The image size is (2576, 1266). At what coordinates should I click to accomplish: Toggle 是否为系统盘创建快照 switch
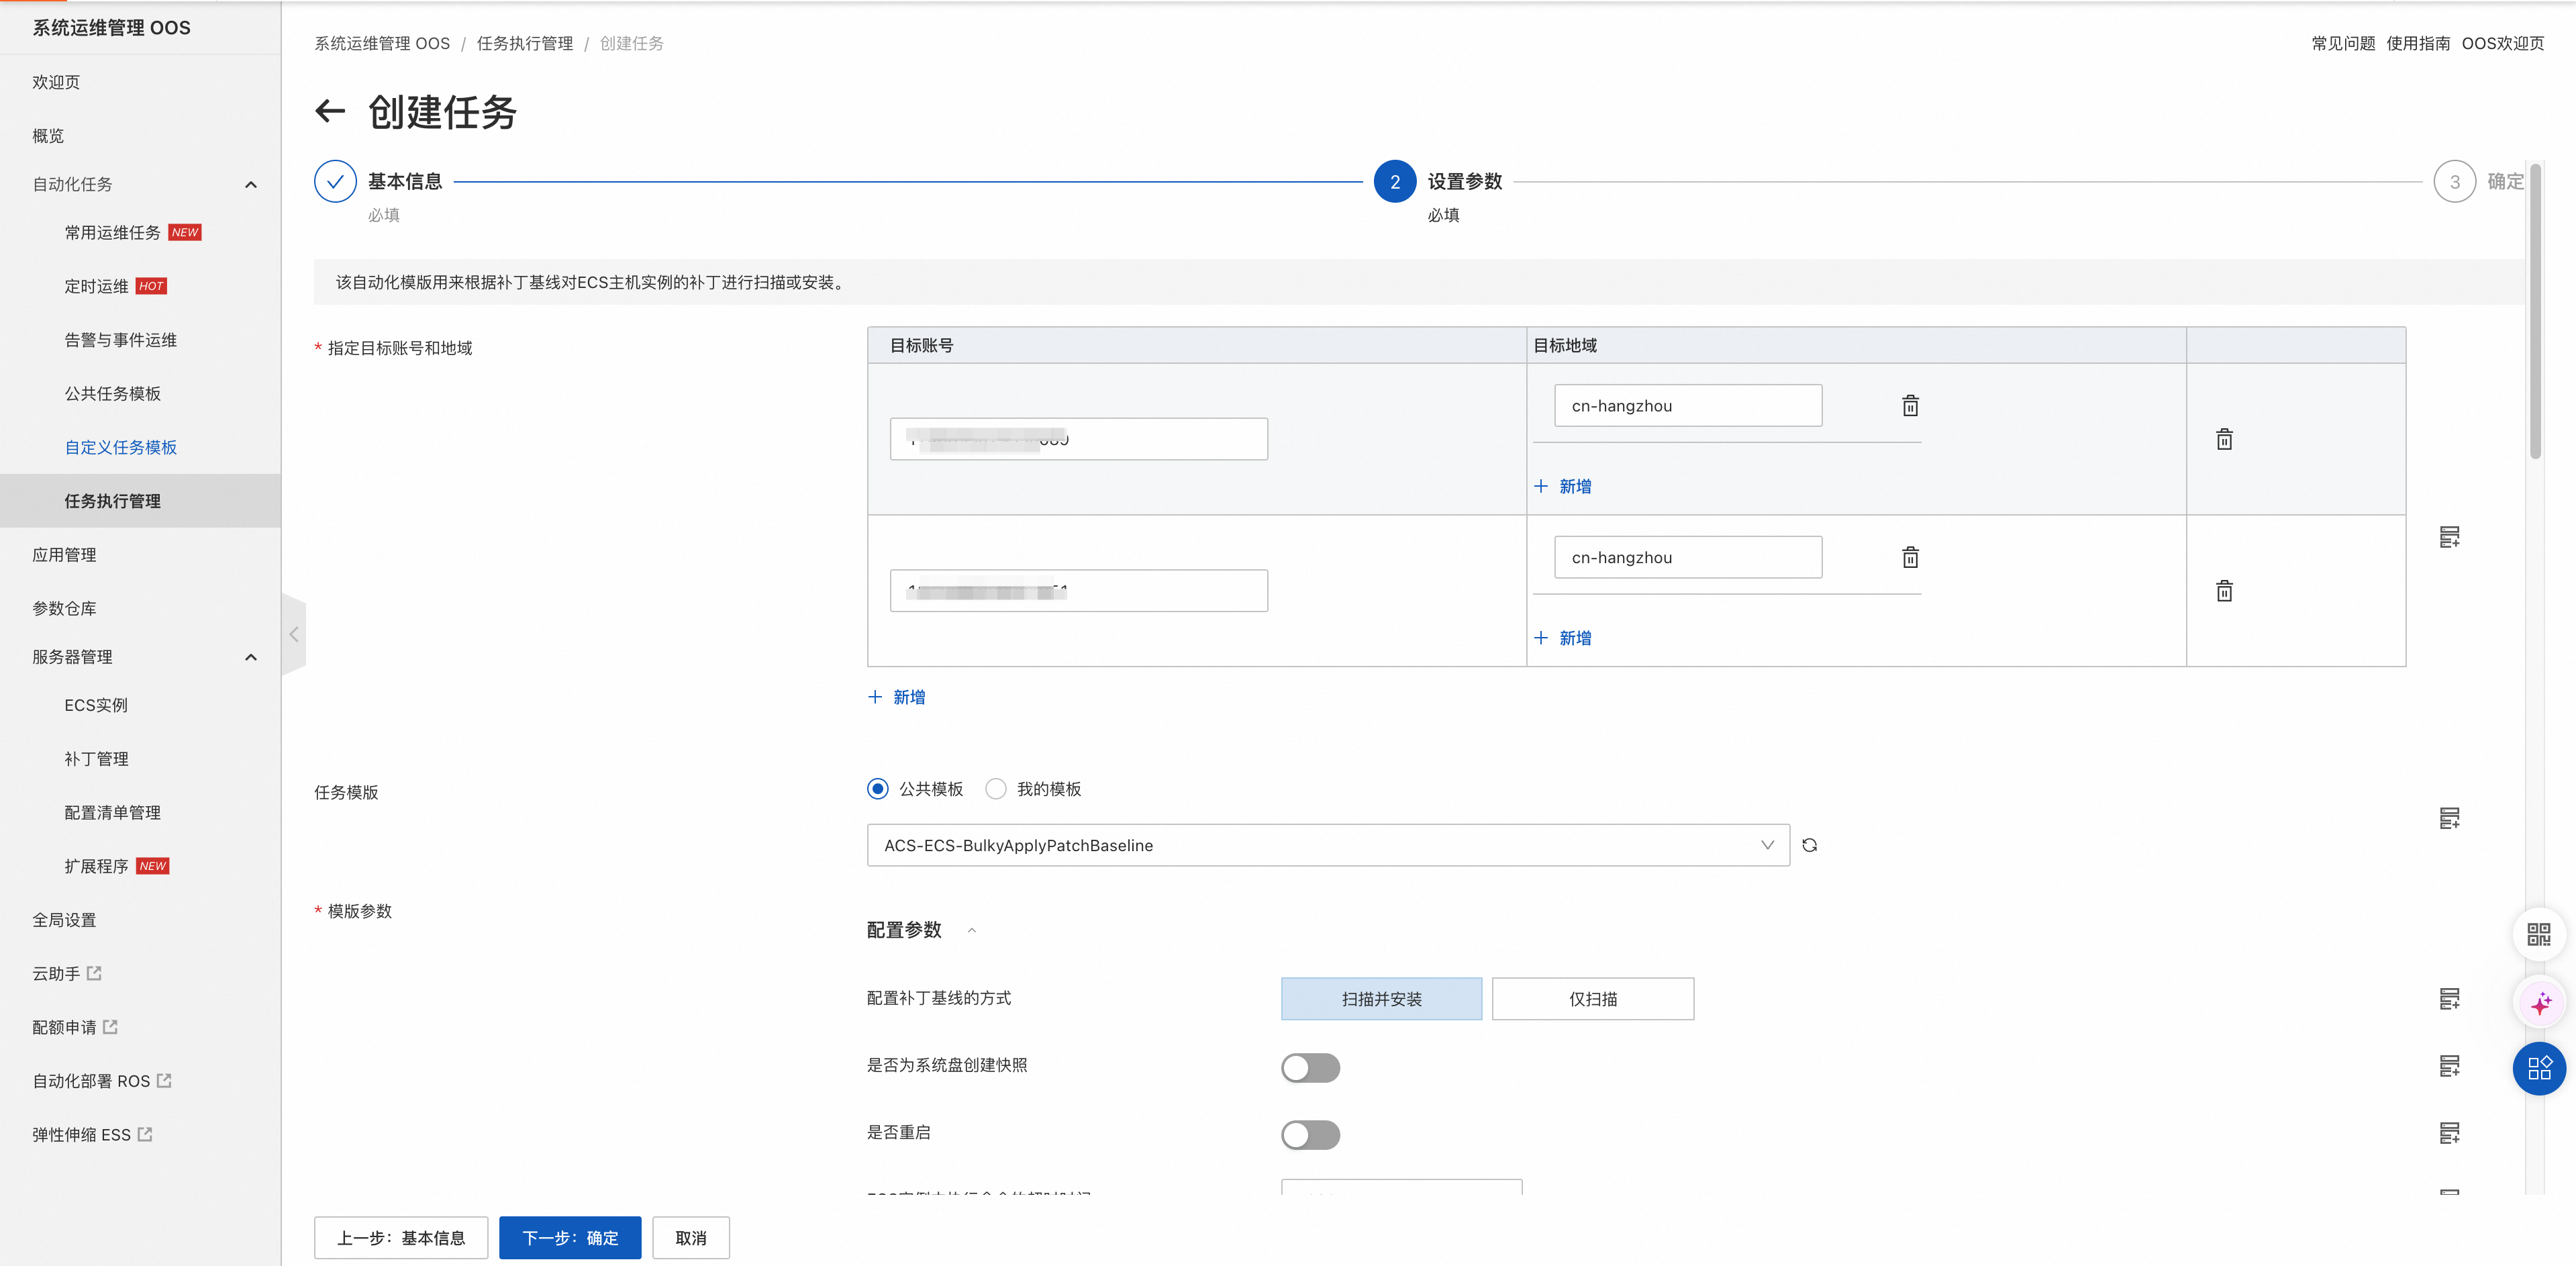(1310, 1068)
